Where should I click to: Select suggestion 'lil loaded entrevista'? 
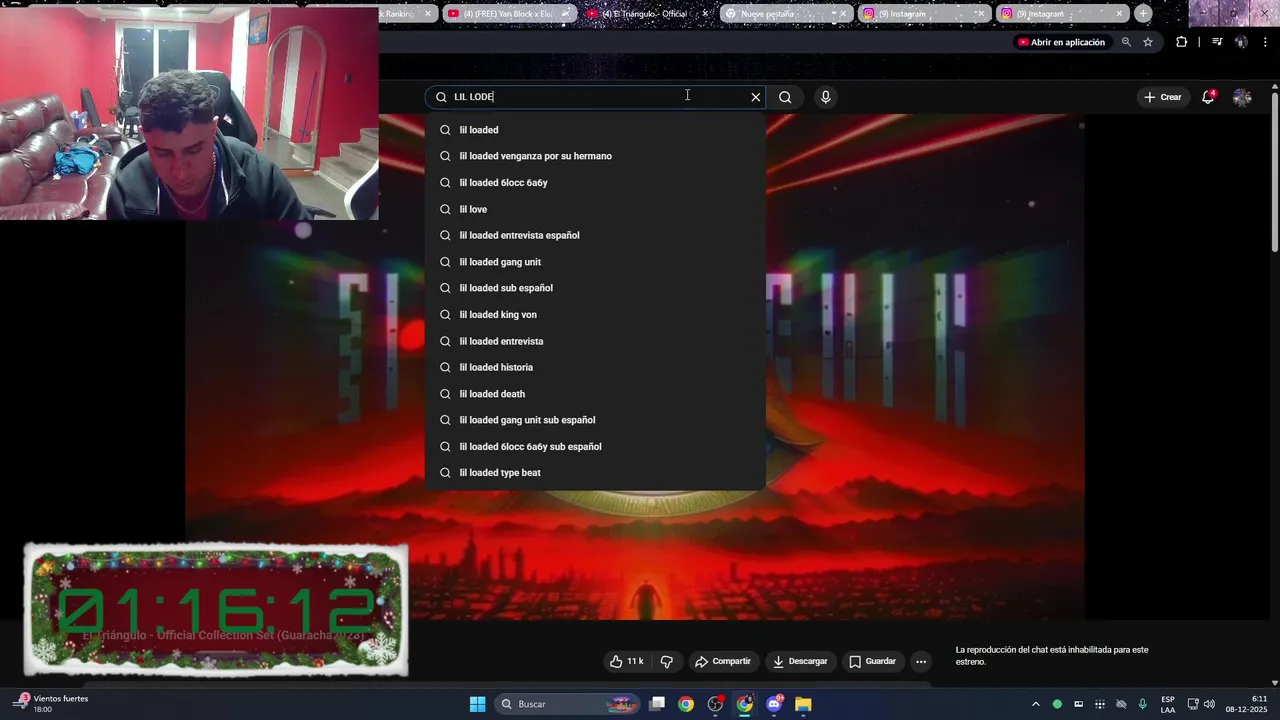point(596,341)
